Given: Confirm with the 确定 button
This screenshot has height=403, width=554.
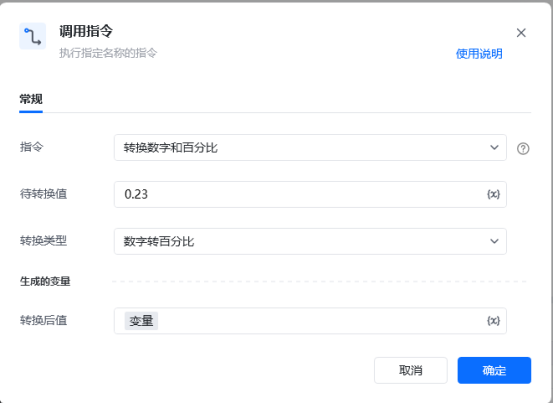Looking at the screenshot, I should [x=494, y=370].
